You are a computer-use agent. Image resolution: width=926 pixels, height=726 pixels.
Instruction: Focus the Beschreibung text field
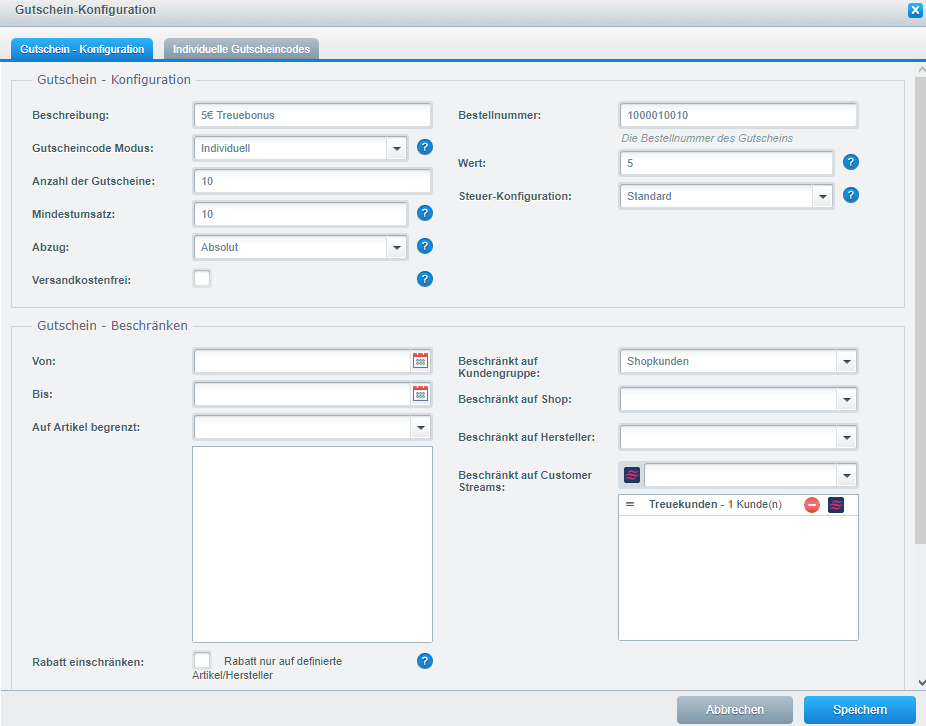click(312, 115)
